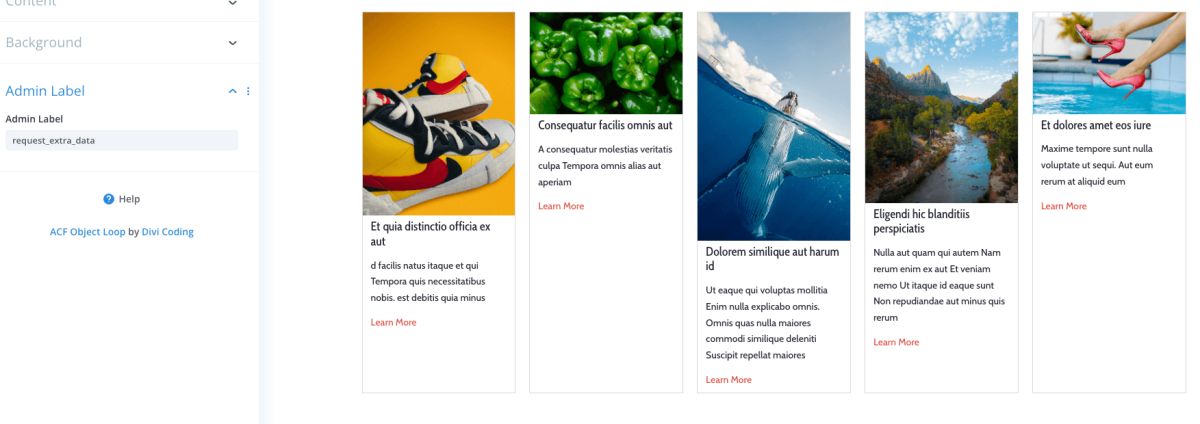Click the sneaker shoe image thumbnail
The width and height of the screenshot is (1200, 424).
point(439,114)
